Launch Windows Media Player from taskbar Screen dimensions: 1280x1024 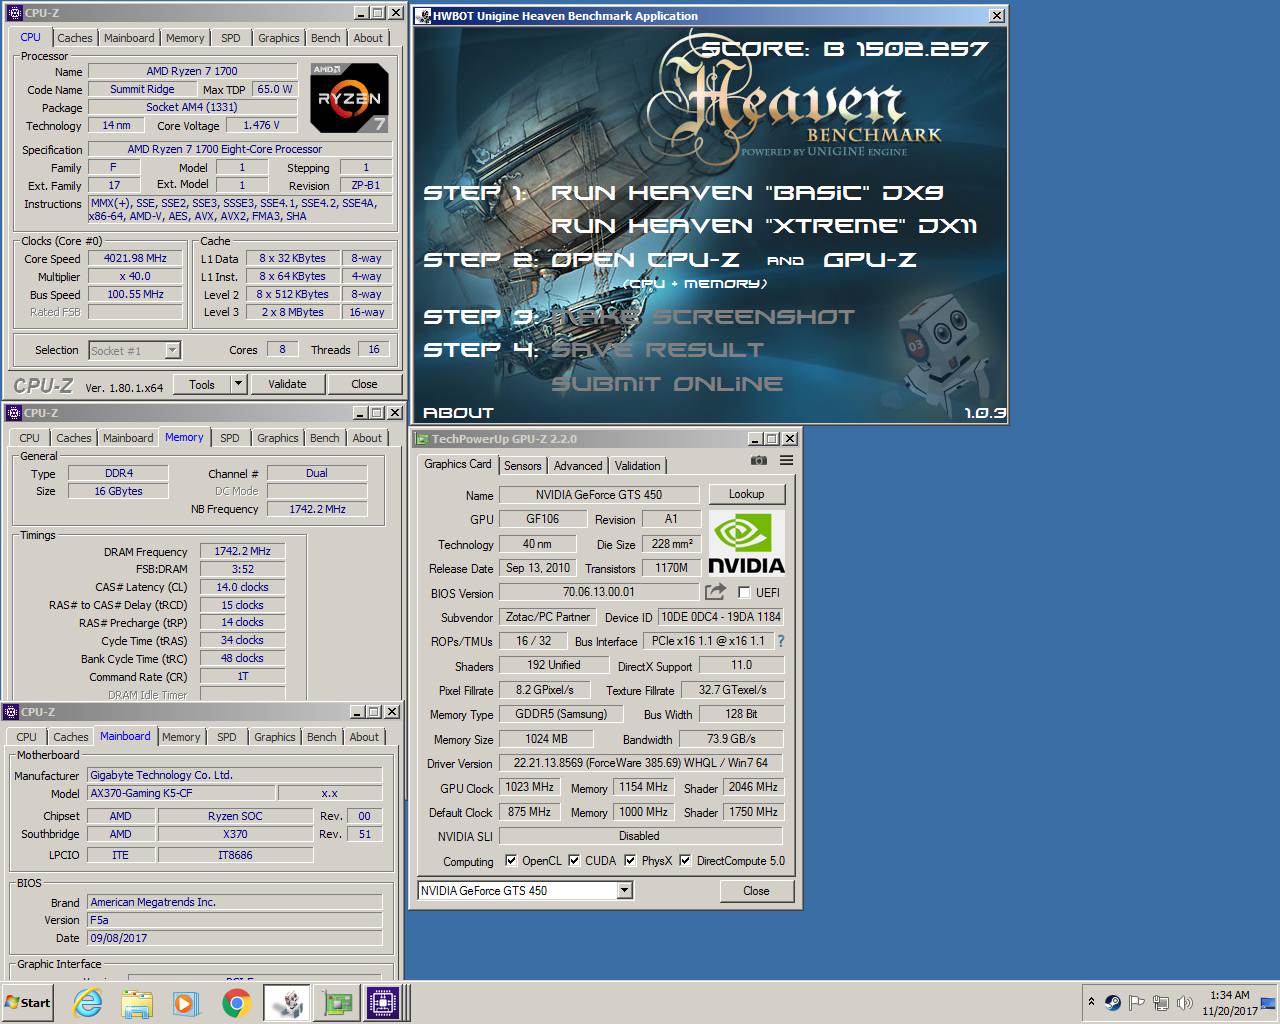tap(186, 1002)
